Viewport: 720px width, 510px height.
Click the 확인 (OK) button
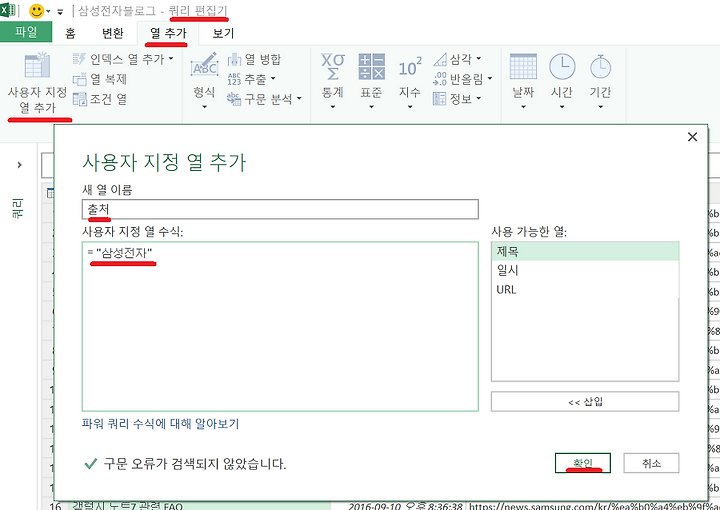point(583,463)
